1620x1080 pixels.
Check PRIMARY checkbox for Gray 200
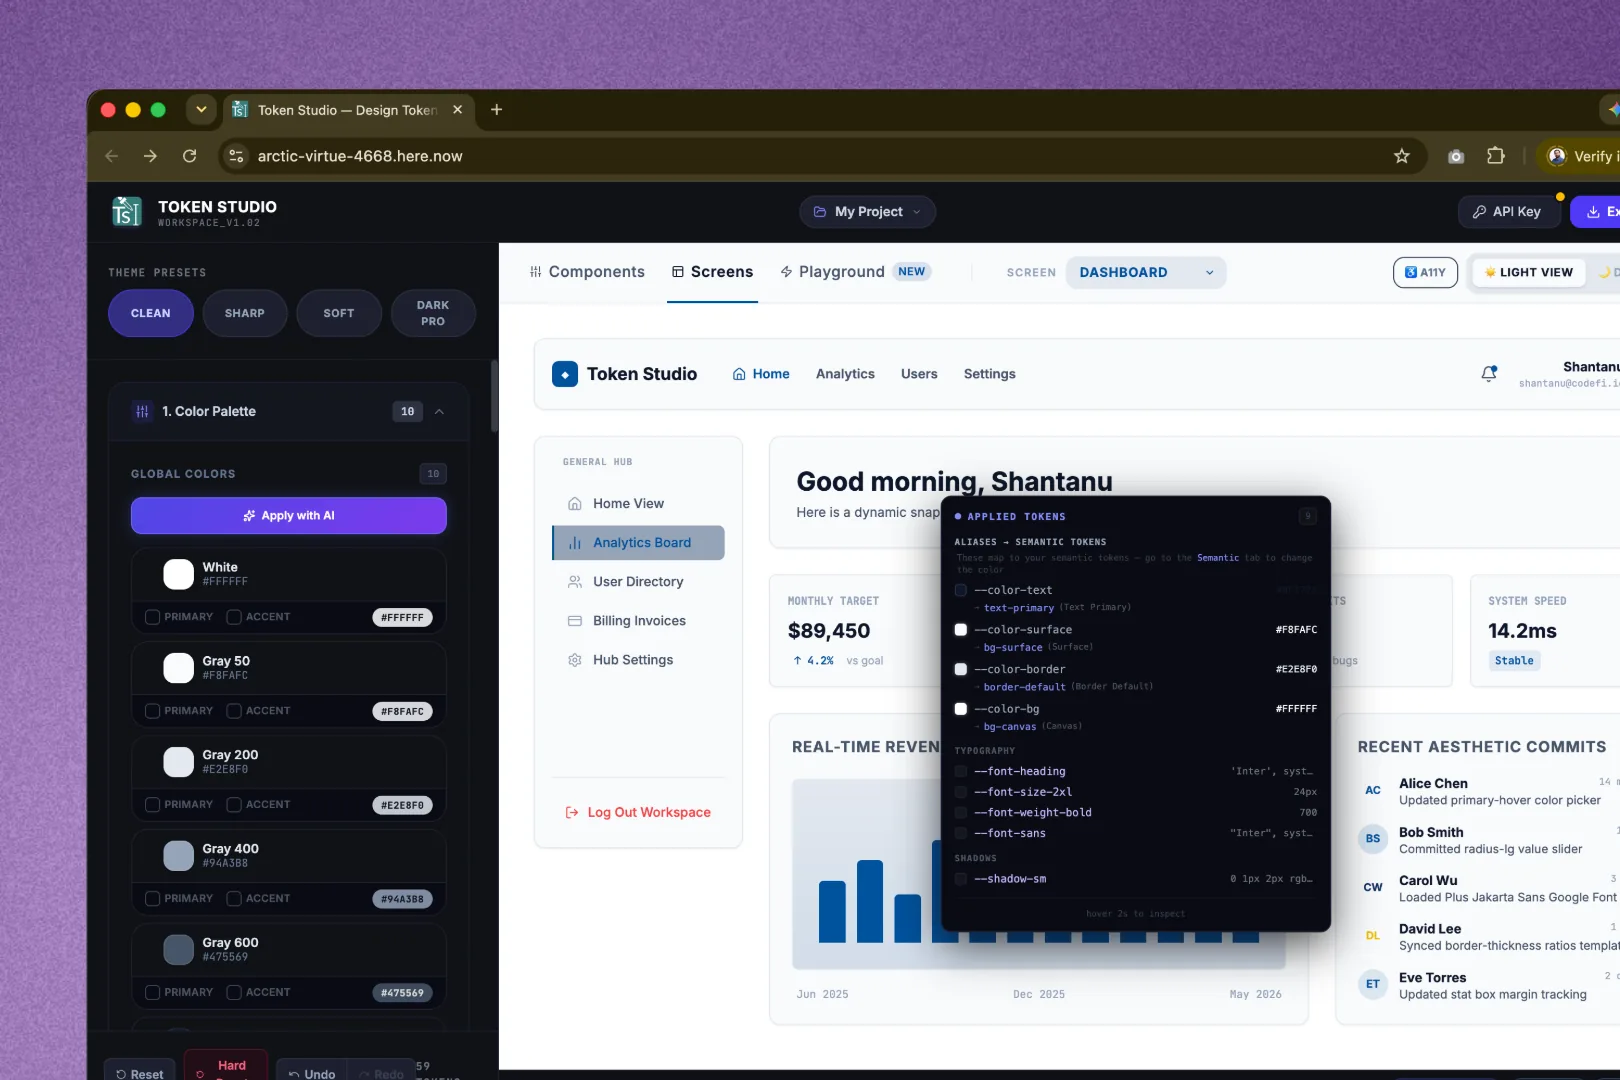coord(153,805)
